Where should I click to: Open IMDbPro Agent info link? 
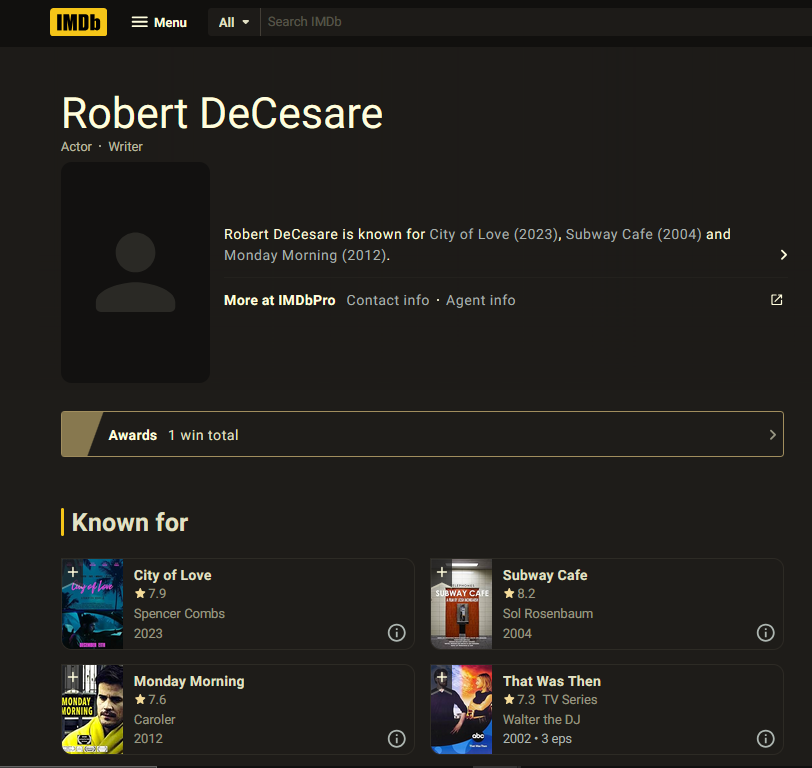tap(481, 300)
